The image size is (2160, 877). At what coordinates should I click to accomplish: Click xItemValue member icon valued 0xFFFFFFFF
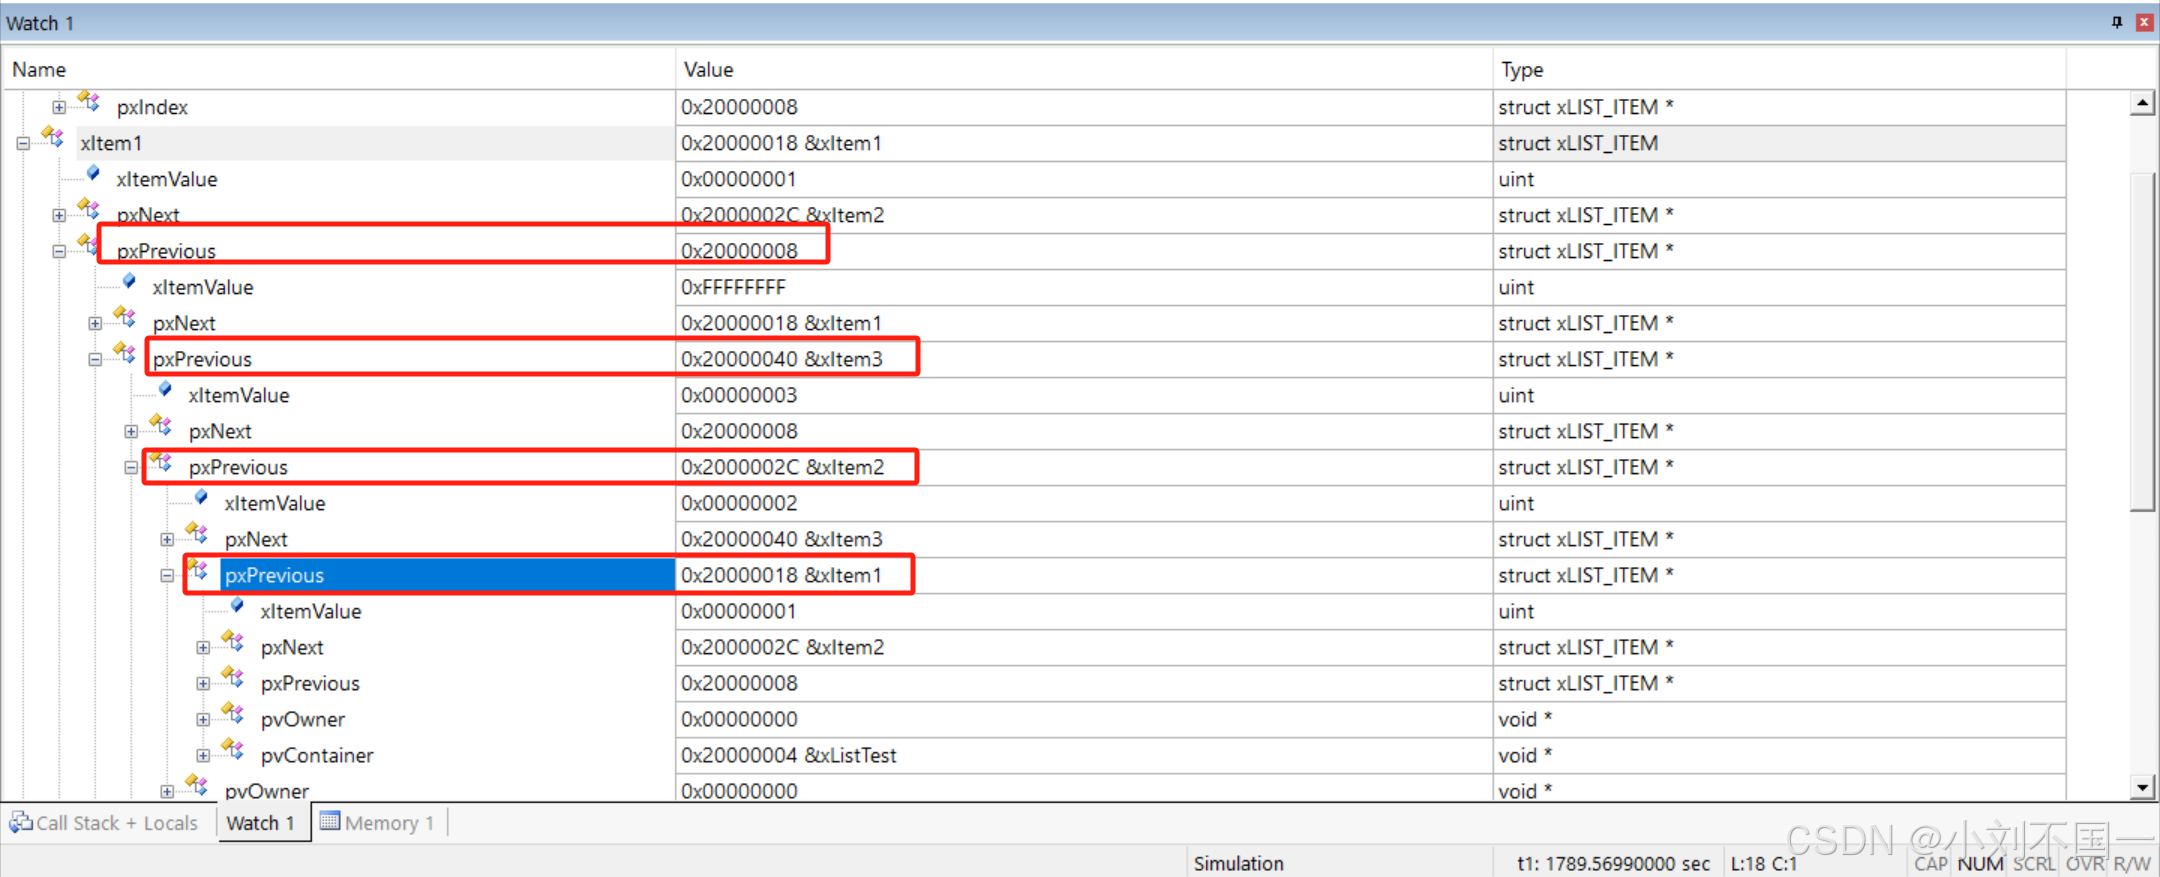coord(129,282)
